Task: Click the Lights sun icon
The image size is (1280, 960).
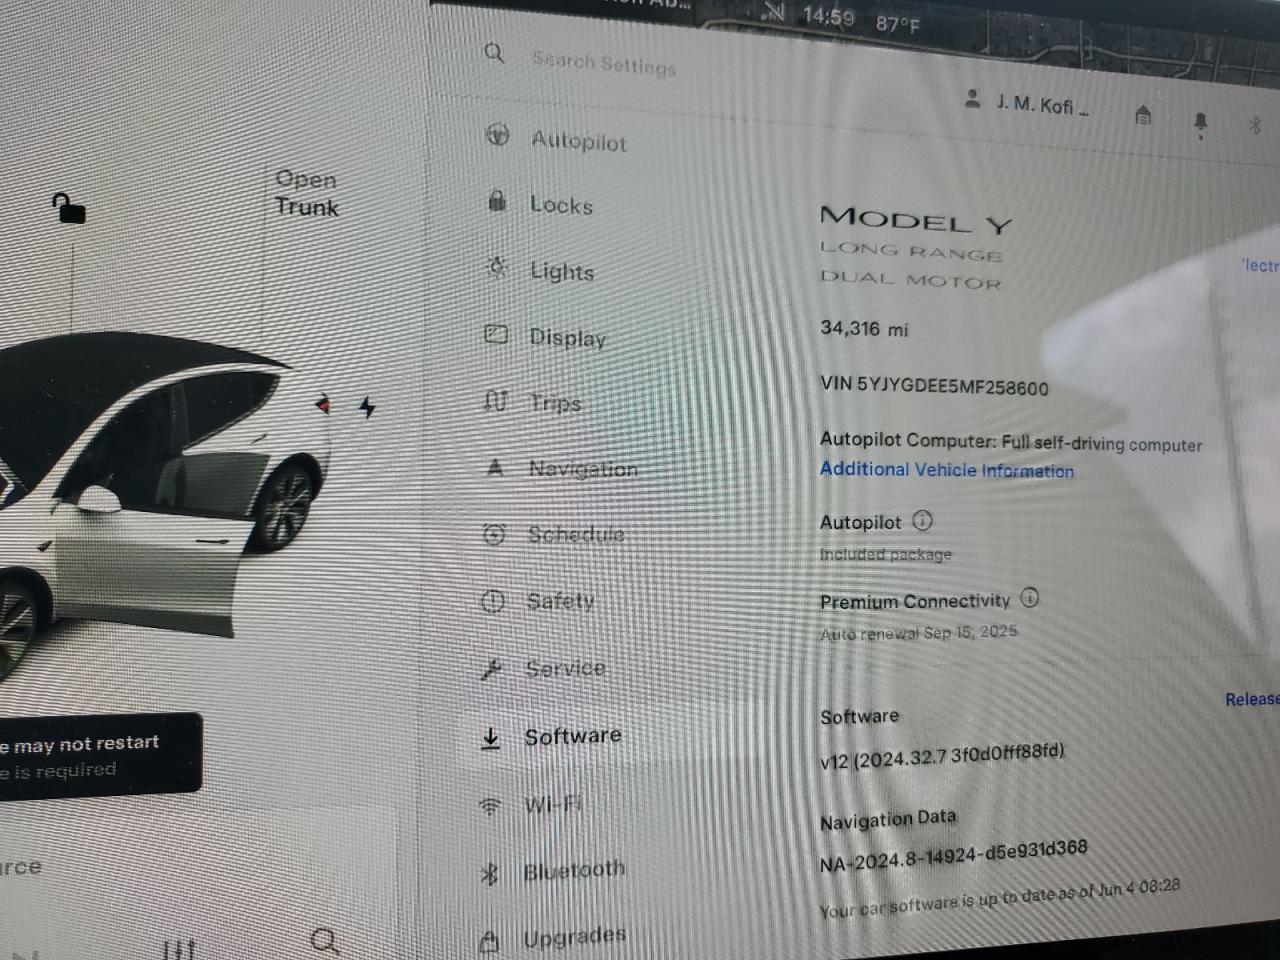Action: [x=496, y=267]
